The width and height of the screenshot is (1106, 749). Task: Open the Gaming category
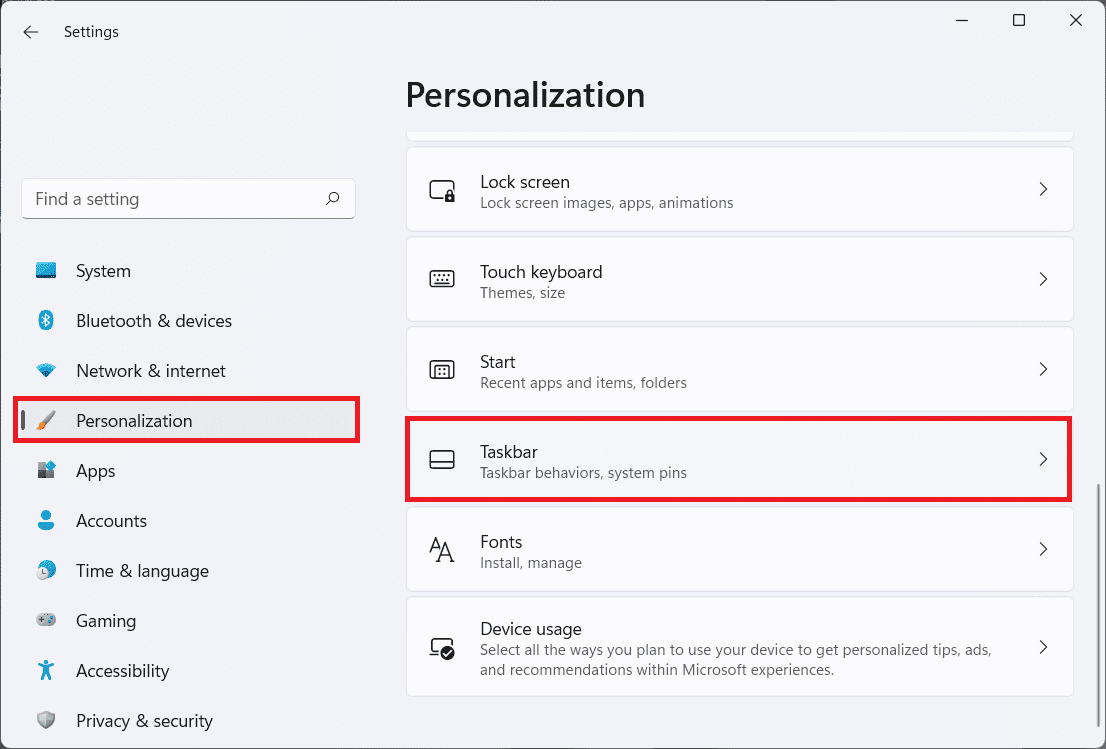[x=188, y=621]
